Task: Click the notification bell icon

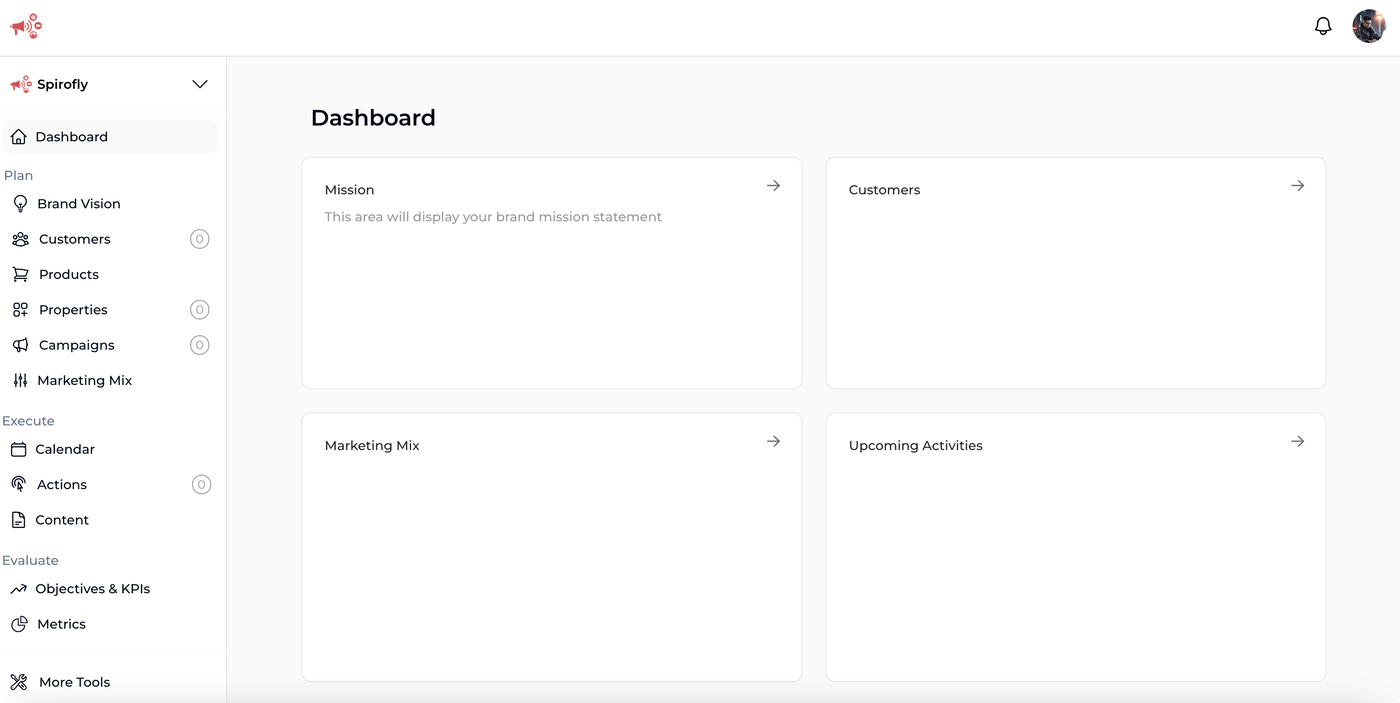Action: point(1323,27)
